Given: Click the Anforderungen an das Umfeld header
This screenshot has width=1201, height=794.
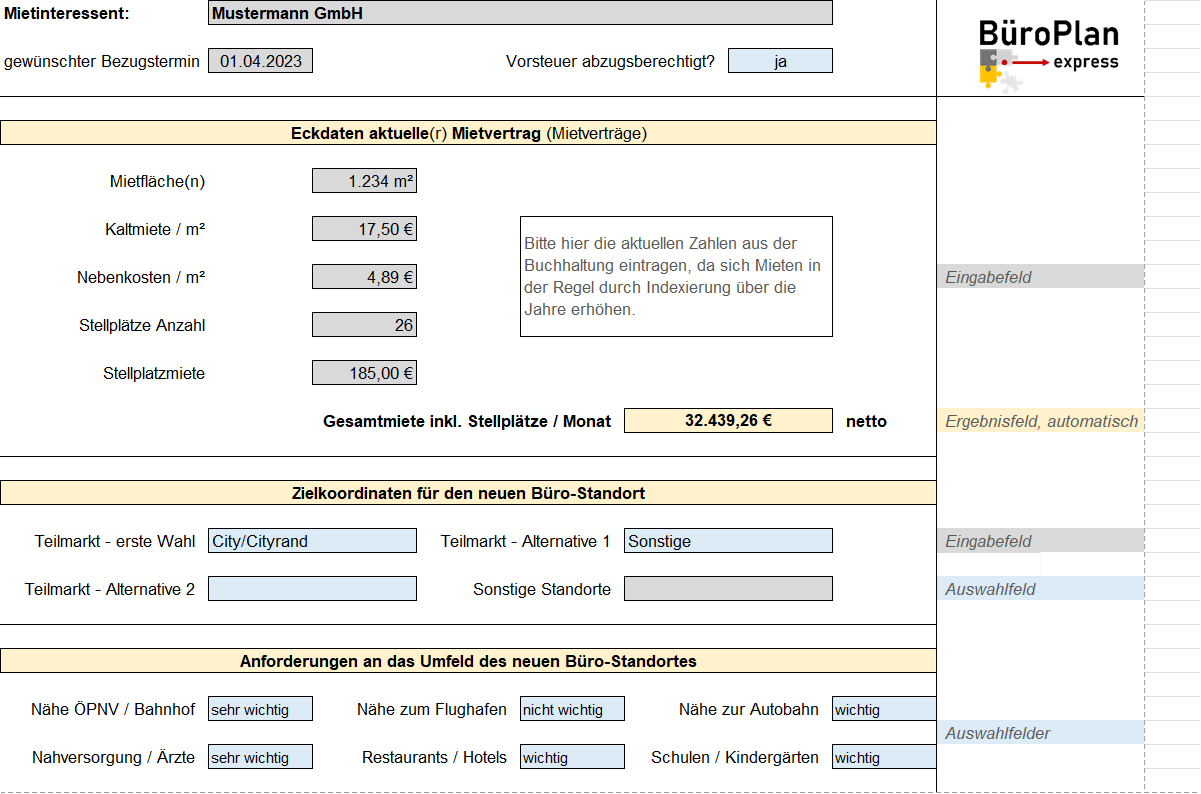Looking at the screenshot, I should tap(468, 661).
